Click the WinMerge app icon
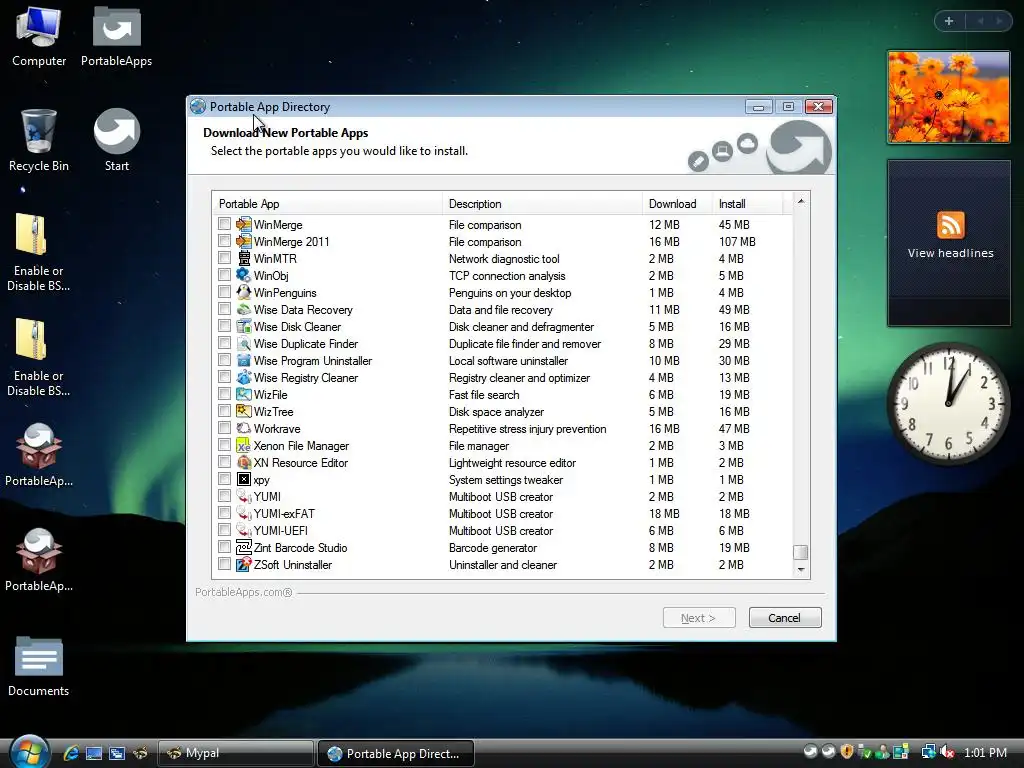The width and height of the screenshot is (1024, 768). [x=244, y=224]
